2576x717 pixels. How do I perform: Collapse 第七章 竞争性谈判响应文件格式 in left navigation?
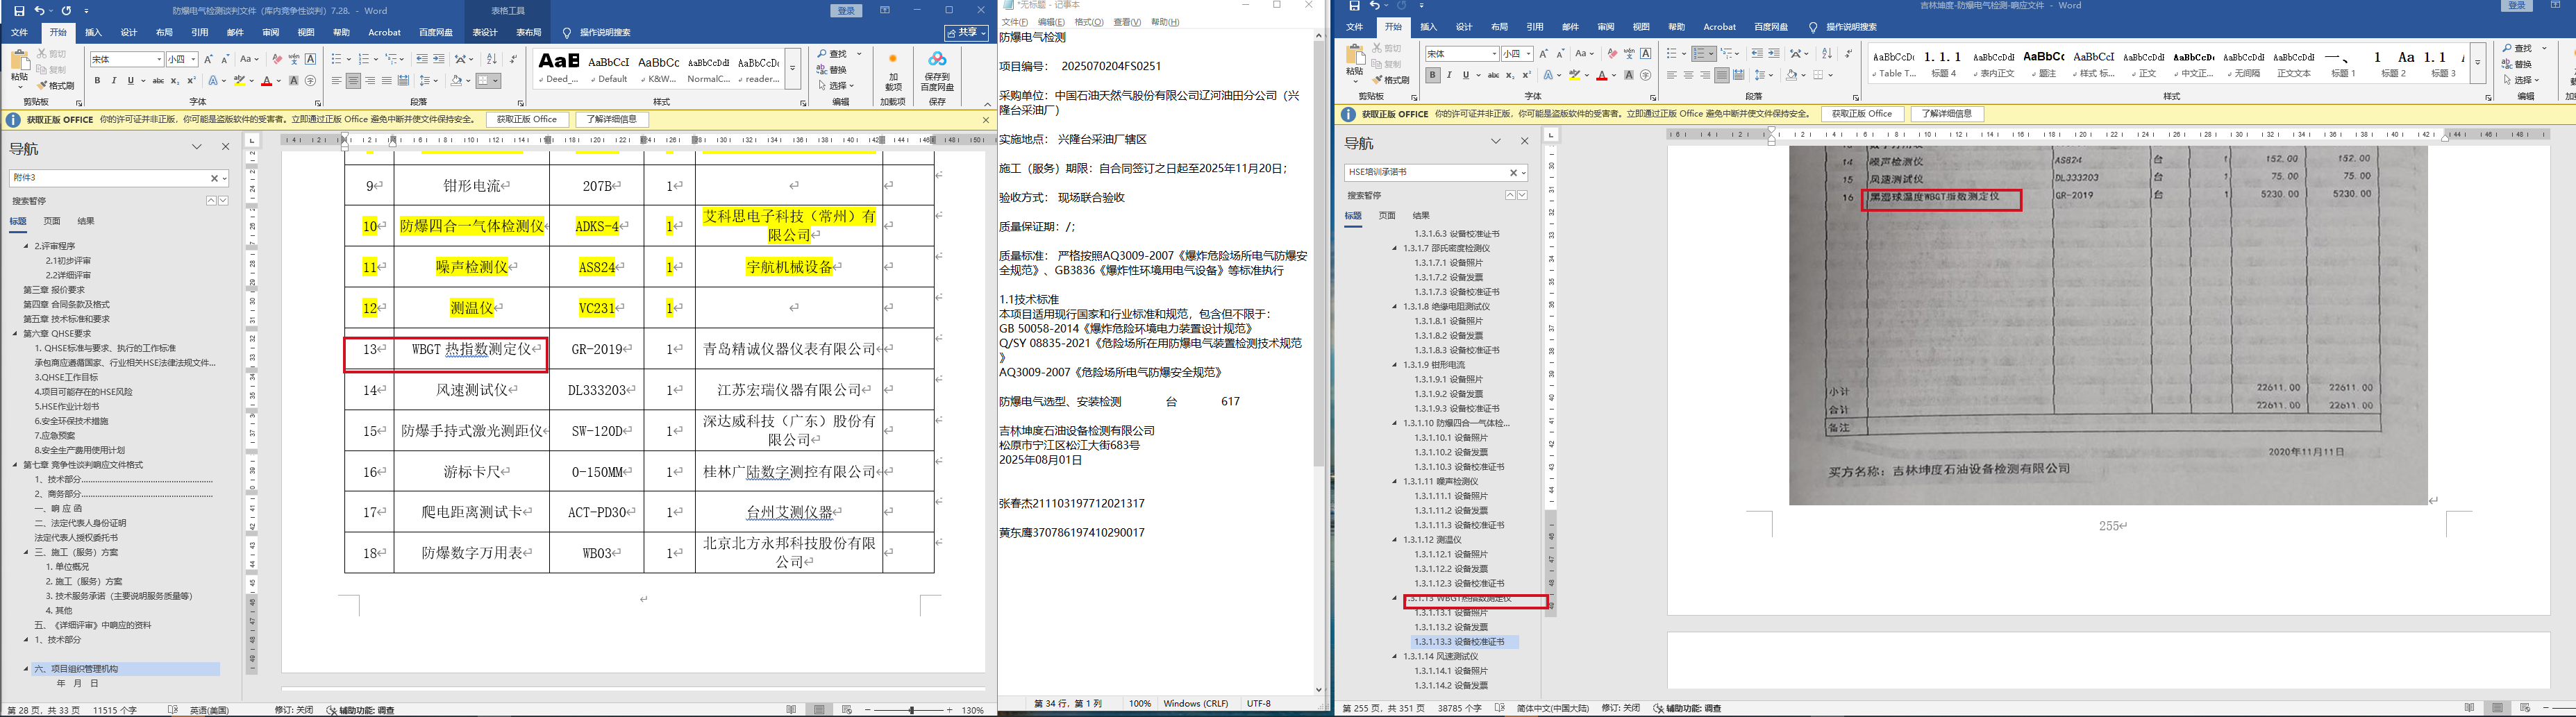16,465
